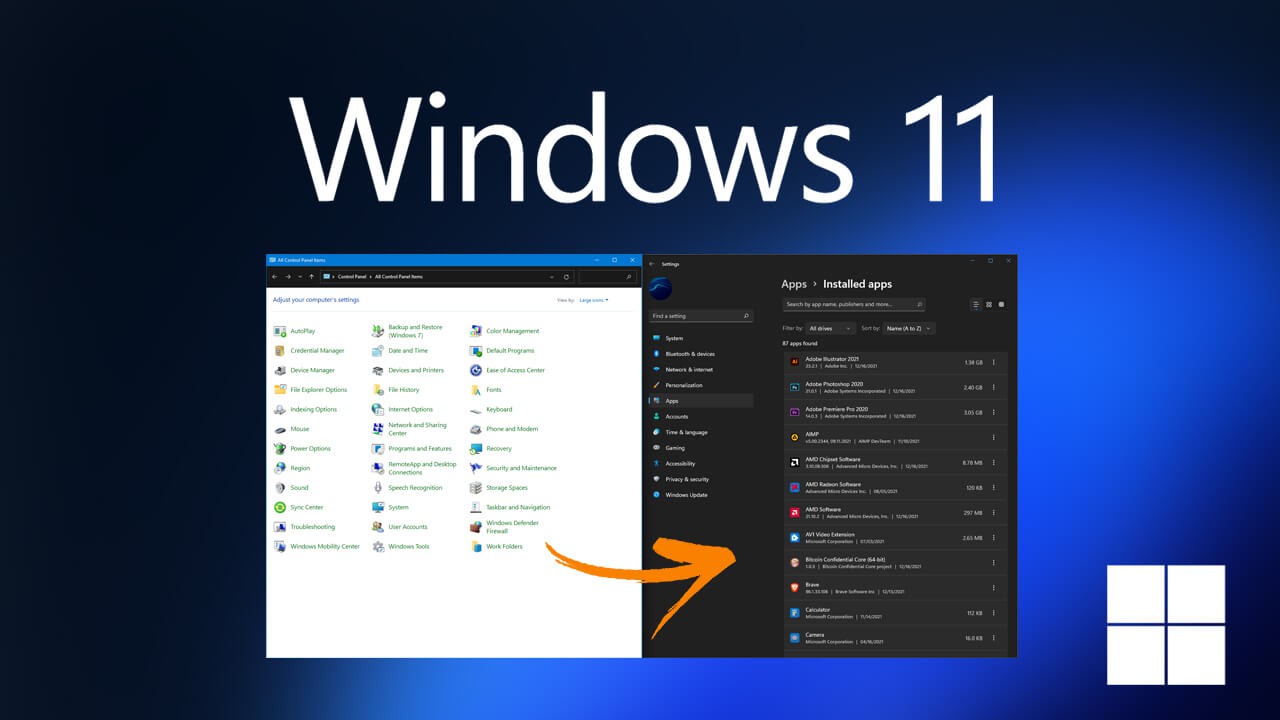Screen dimensions: 1280x720
Task: Open Work Folders item
Action: click(497, 547)
